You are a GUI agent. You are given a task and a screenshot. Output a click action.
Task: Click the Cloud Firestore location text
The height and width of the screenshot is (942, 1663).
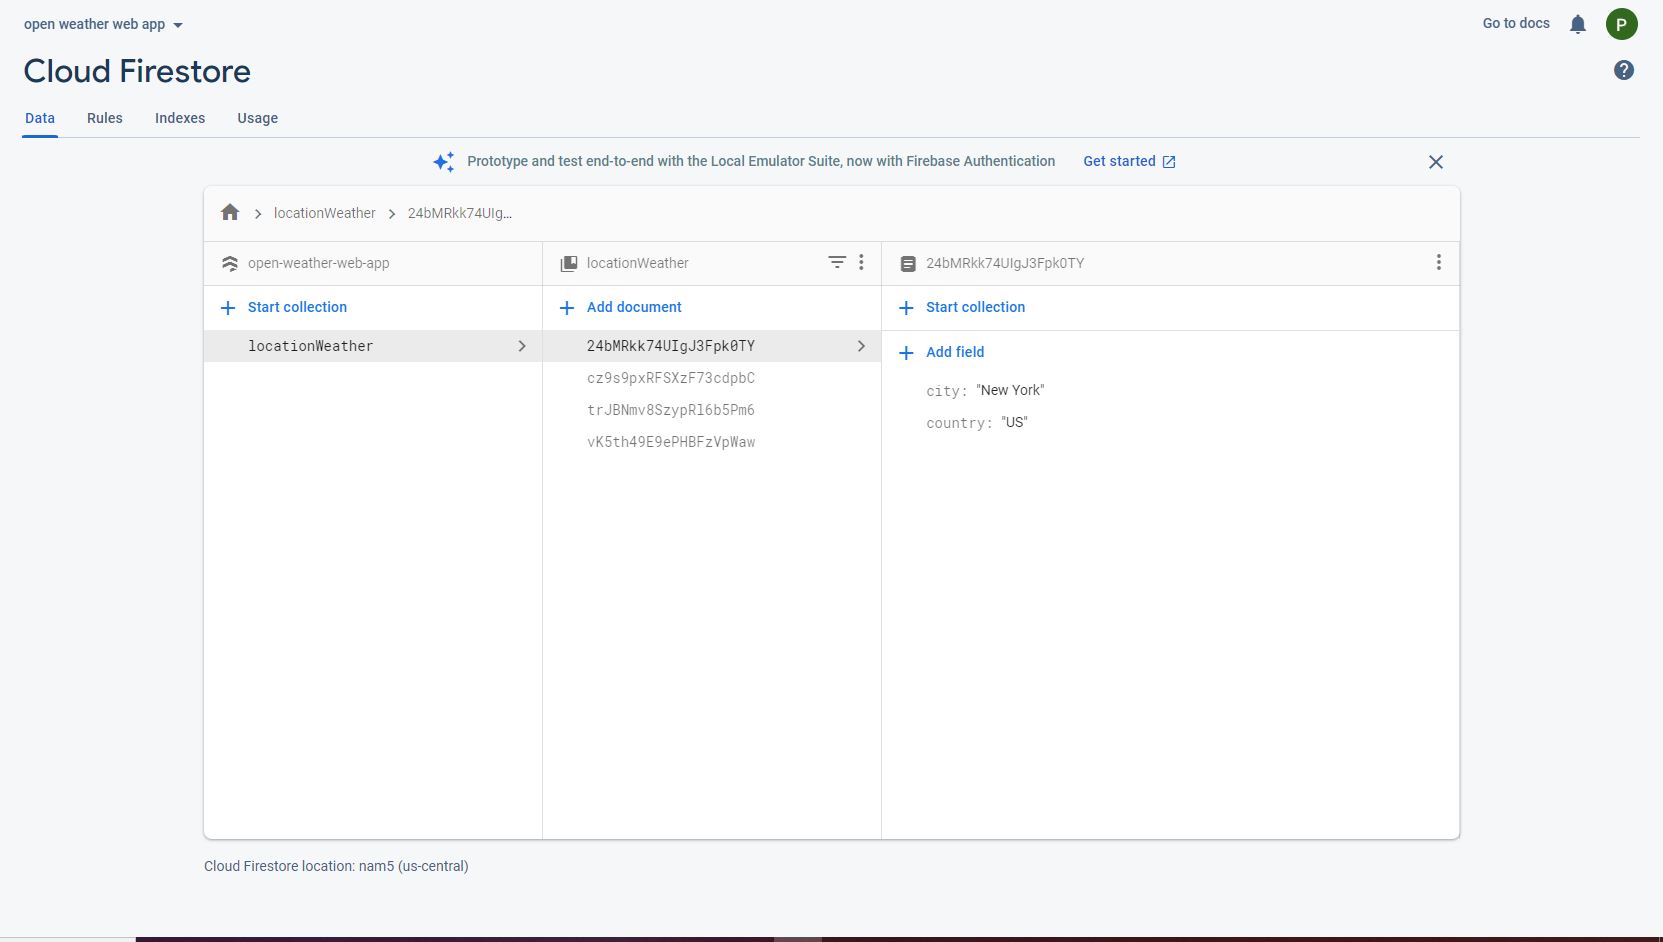click(x=336, y=866)
